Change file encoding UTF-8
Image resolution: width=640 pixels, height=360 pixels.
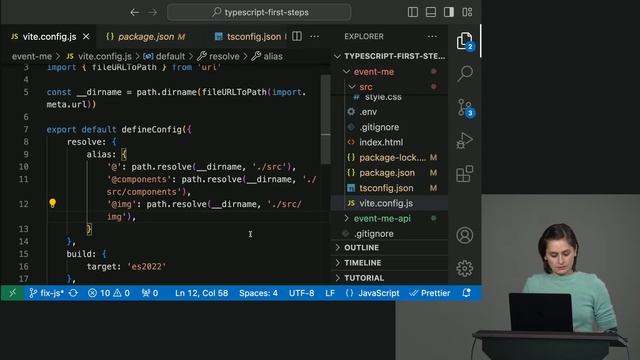click(302, 293)
